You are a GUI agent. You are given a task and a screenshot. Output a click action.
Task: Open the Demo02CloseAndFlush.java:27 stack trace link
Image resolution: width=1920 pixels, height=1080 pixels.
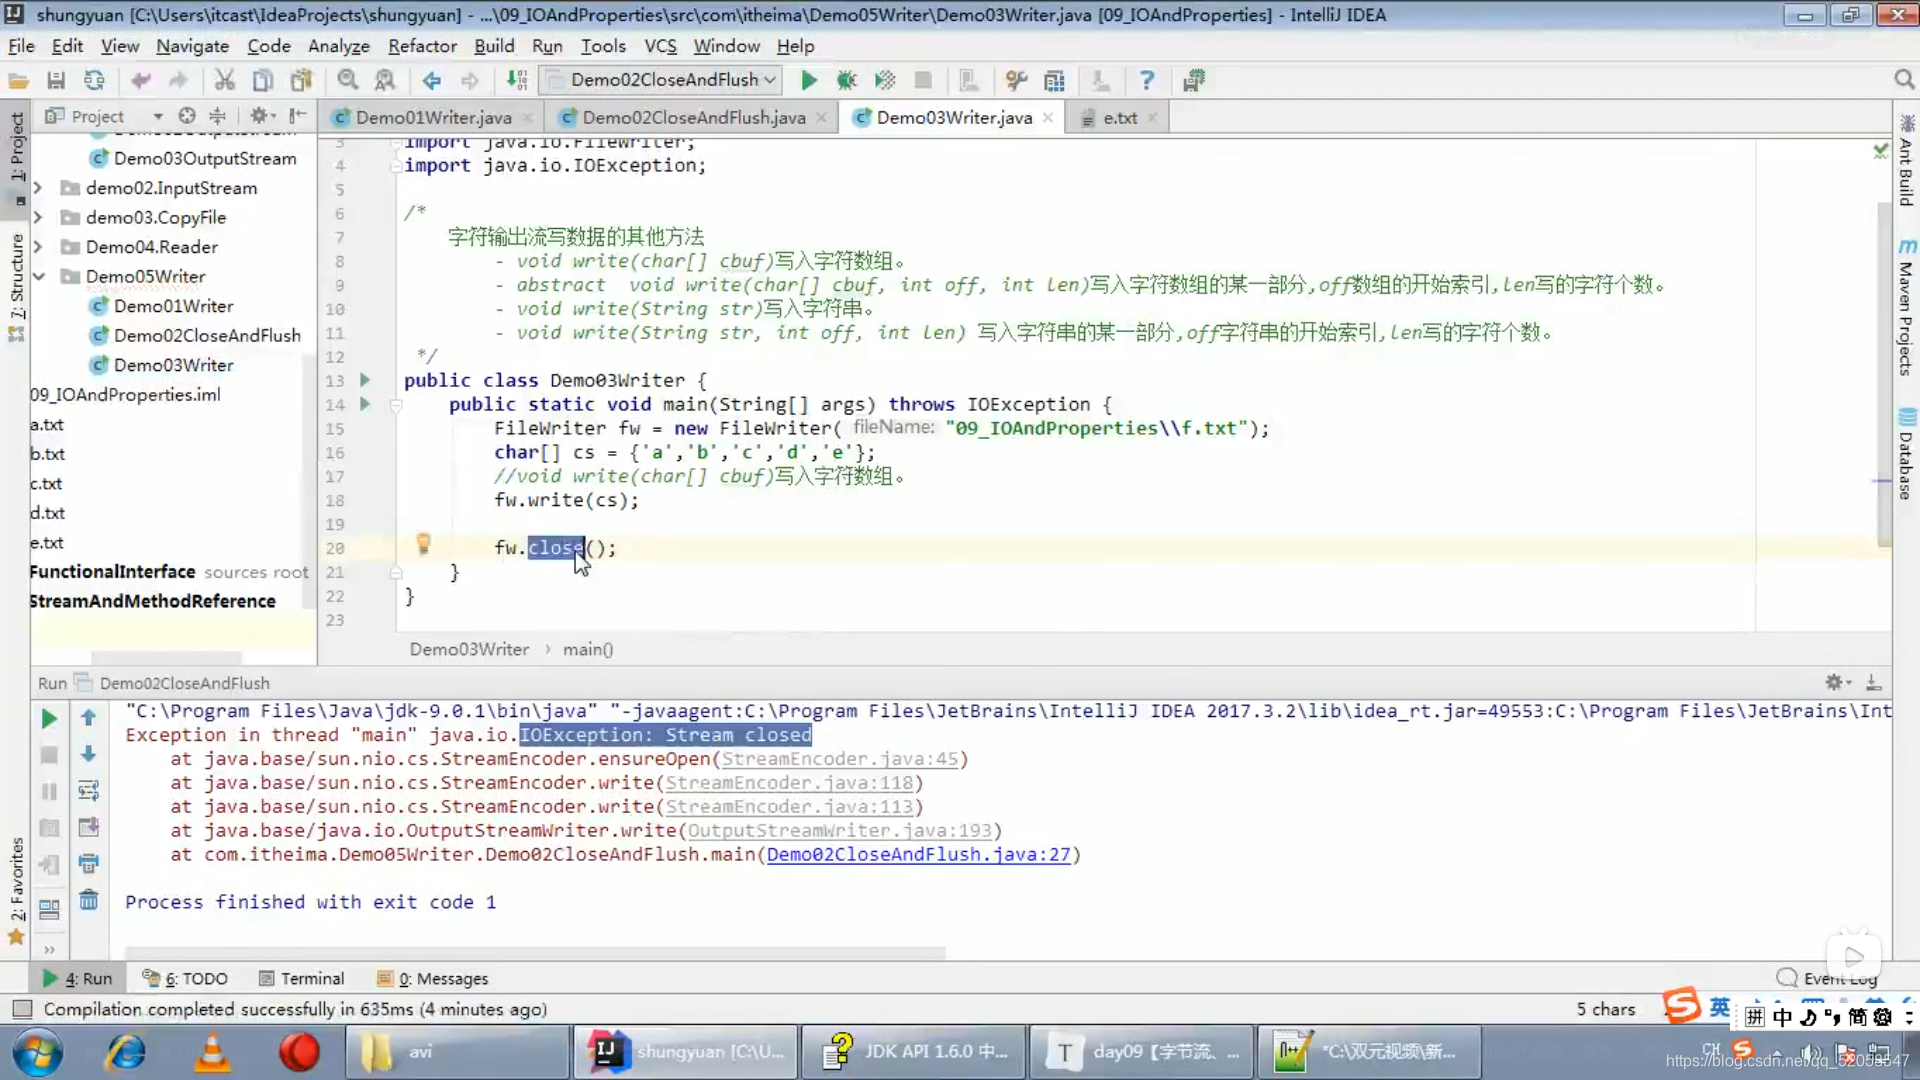click(918, 854)
